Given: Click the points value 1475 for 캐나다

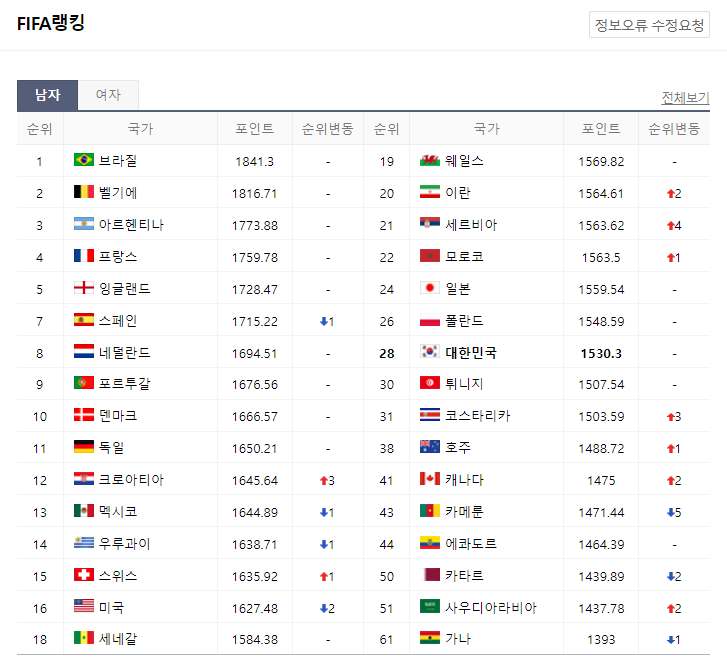Looking at the screenshot, I should coord(601,481).
